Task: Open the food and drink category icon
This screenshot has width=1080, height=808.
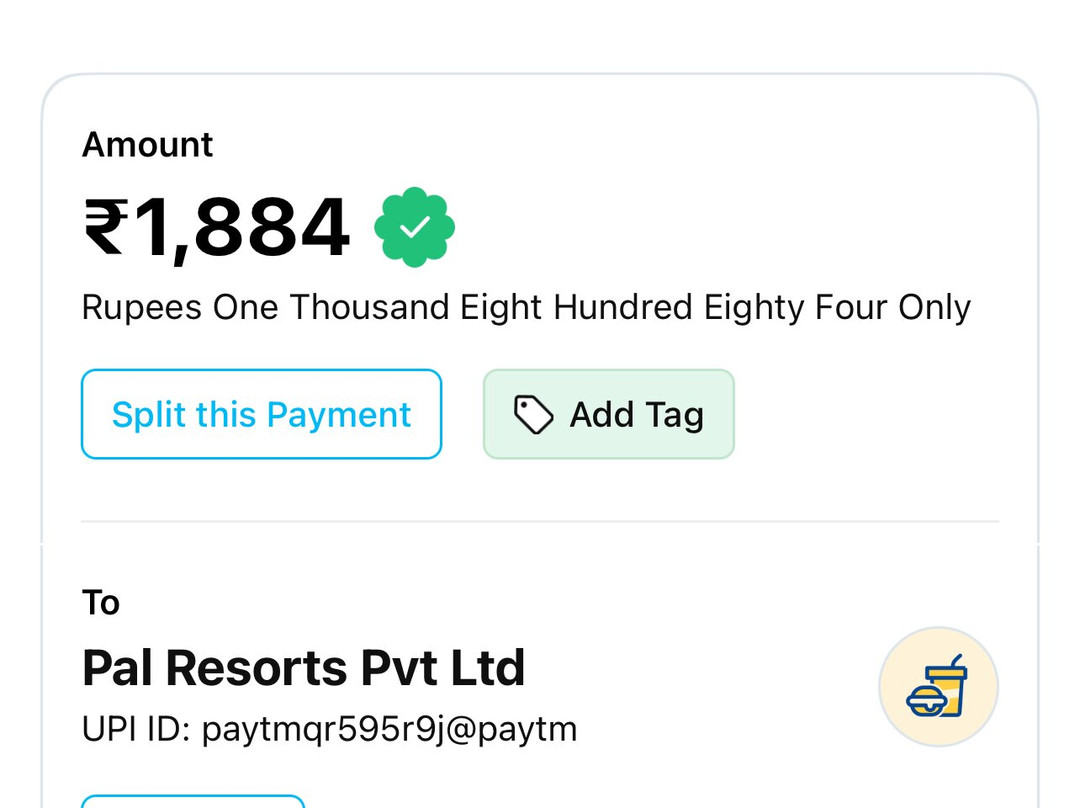Action: (x=938, y=687)
